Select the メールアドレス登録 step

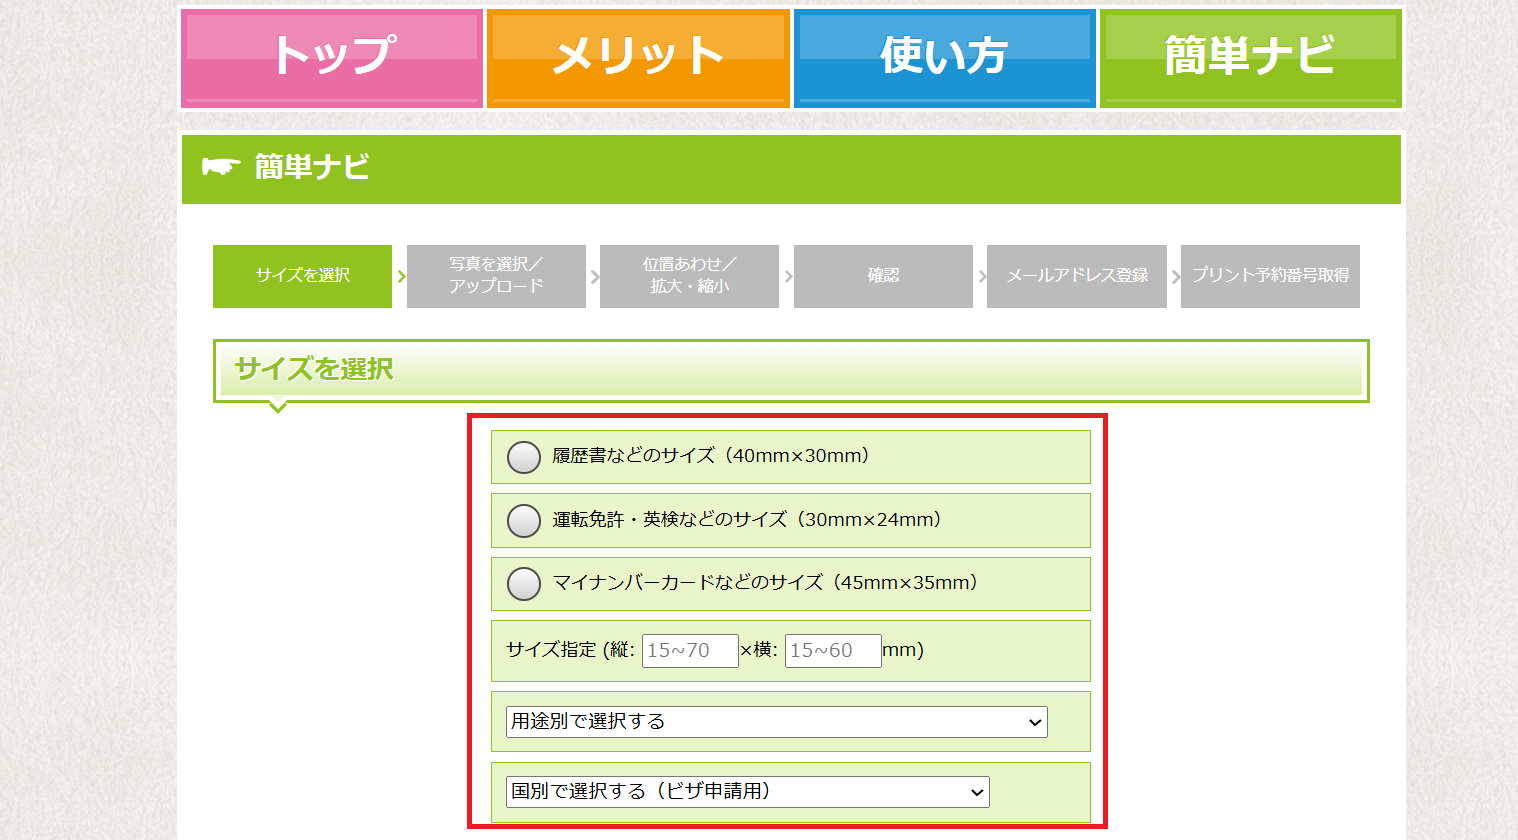[x=1076, y=276]
